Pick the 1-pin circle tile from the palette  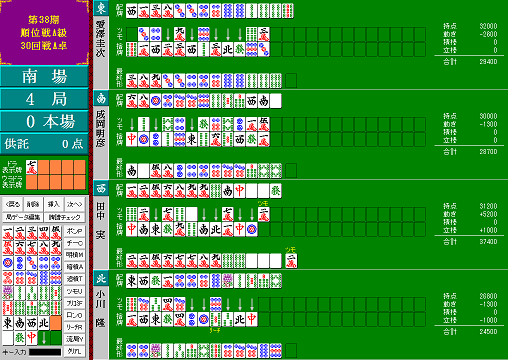point(8,263)
